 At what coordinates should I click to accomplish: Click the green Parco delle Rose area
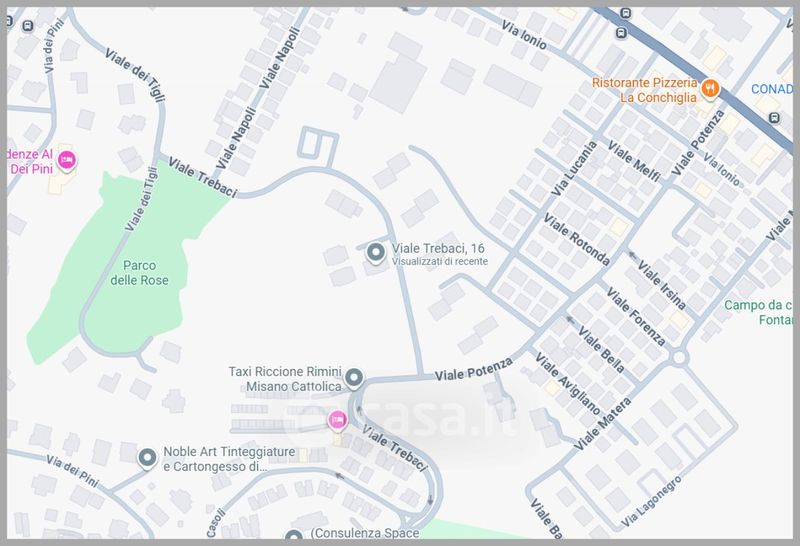[110, 300]
